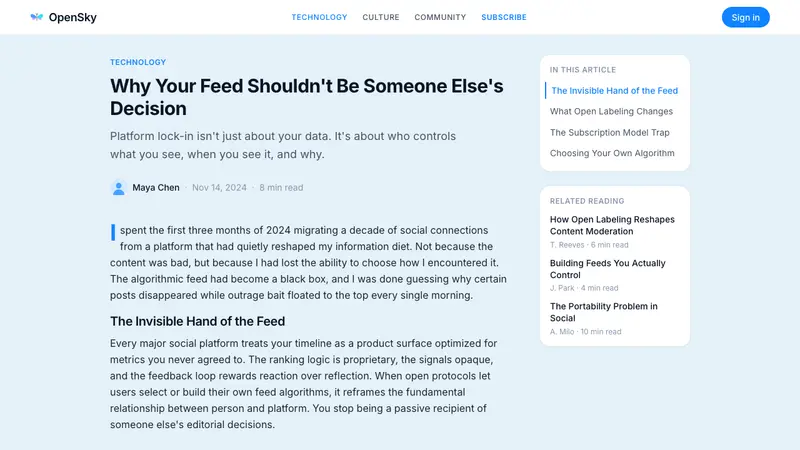Click author name Maya Chen
Image resolution: width=800 pixels, height=450 pixels.
(156, 188)
